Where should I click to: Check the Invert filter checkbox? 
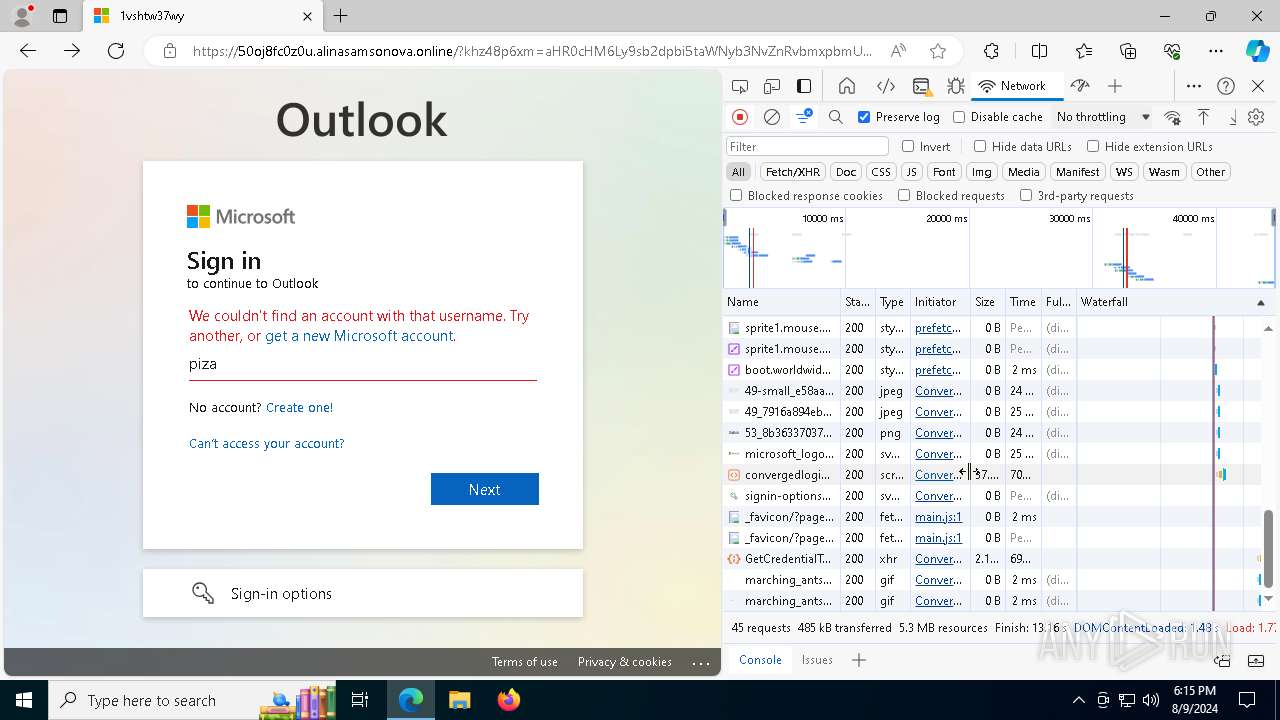tap(908, 146)
